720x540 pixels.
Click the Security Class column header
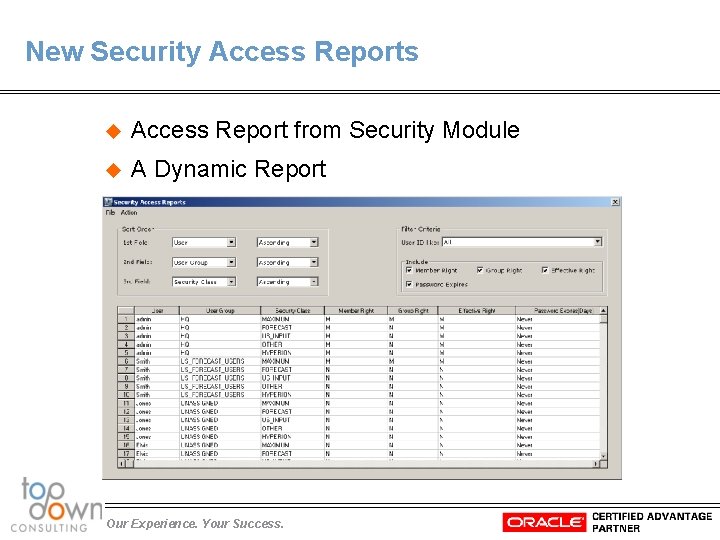click(292, 311)
